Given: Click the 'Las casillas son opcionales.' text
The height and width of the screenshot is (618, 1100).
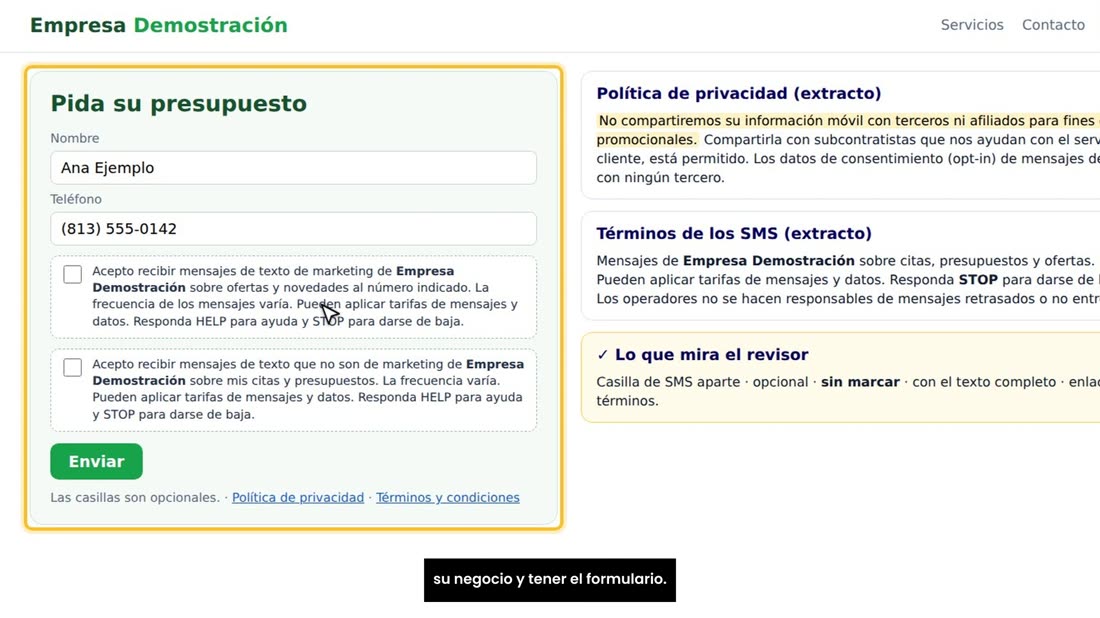Looking at the screenshot, I should (135, 497).
